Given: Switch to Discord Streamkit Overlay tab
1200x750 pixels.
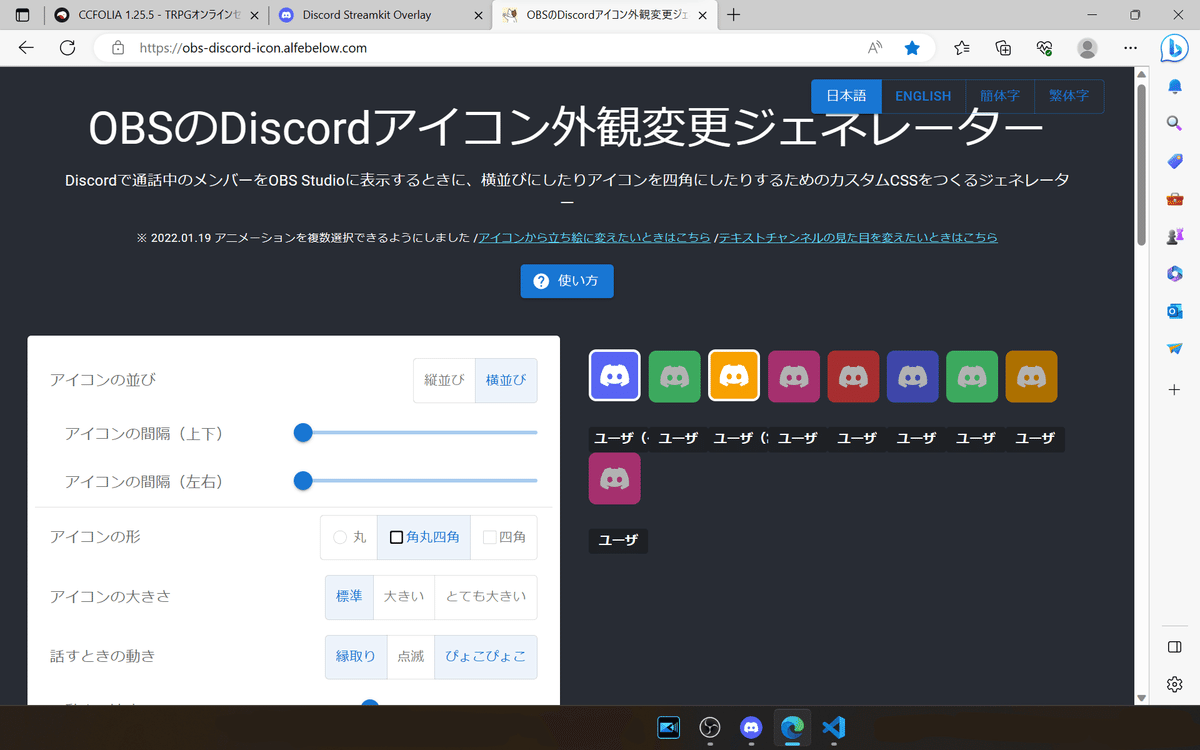Looking at the screenshot, I should [380, 15].
